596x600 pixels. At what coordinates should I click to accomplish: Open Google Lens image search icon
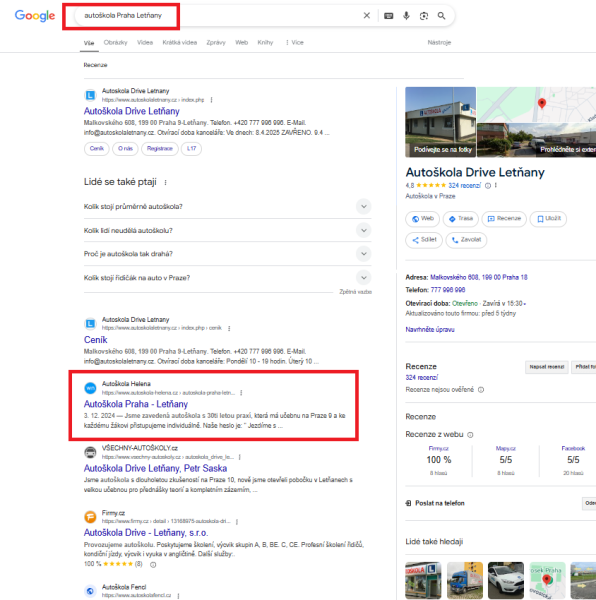[x=423, y=16]
